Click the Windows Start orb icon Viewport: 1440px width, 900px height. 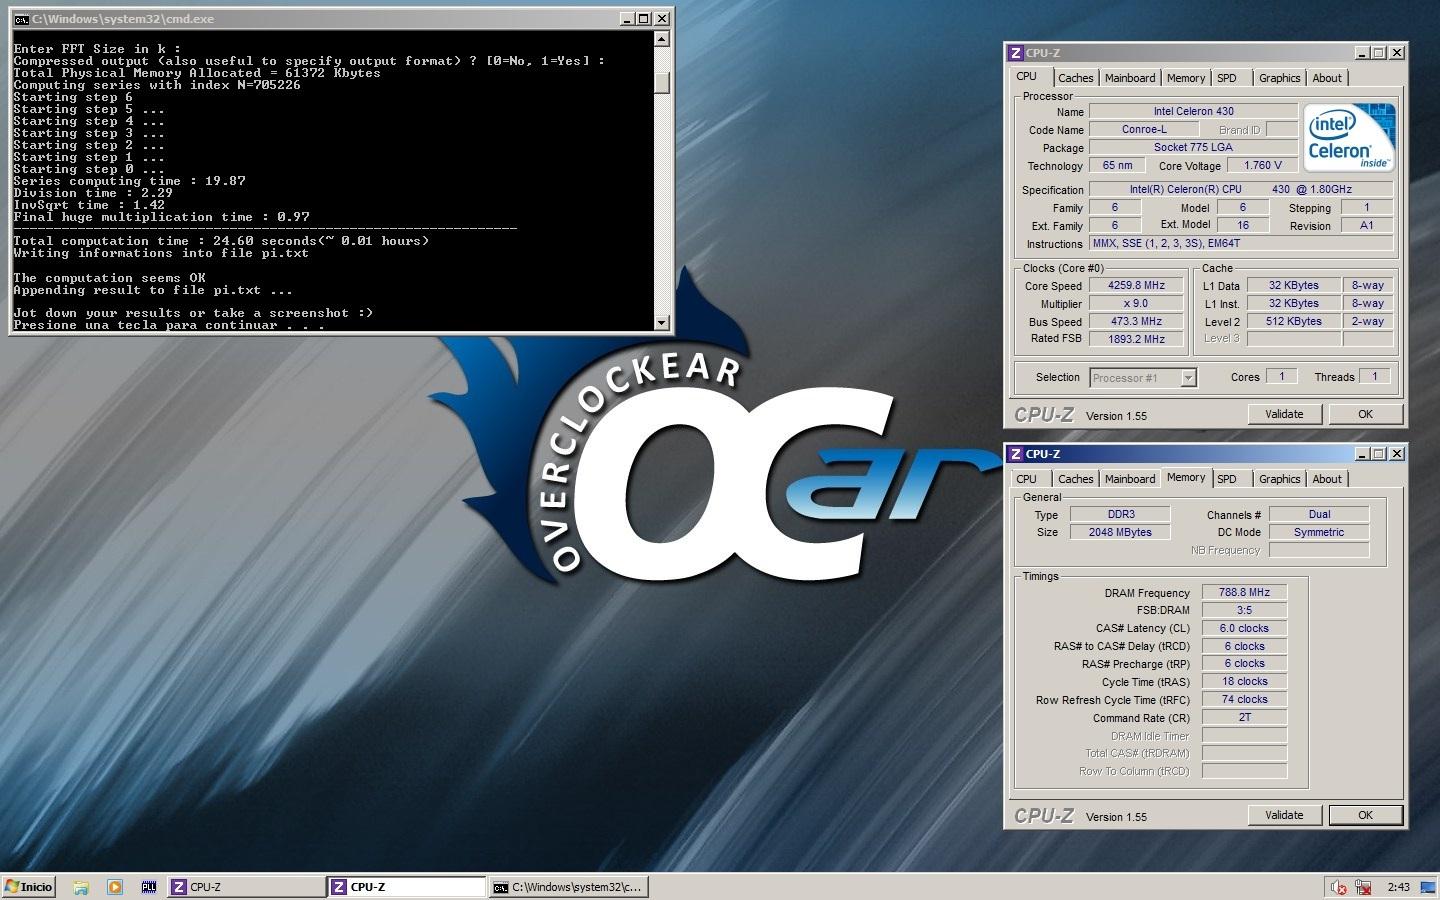coord(12,887)
